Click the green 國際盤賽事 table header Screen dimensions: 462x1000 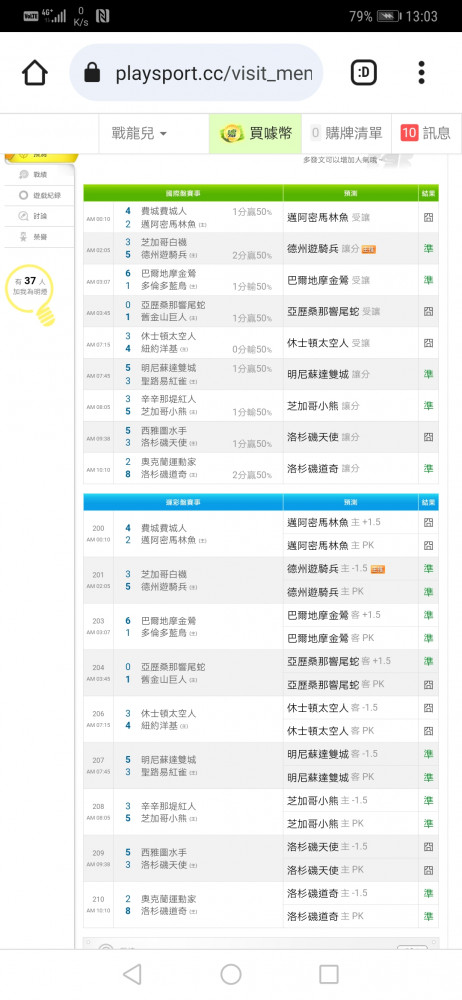click(x=183, y=193)
